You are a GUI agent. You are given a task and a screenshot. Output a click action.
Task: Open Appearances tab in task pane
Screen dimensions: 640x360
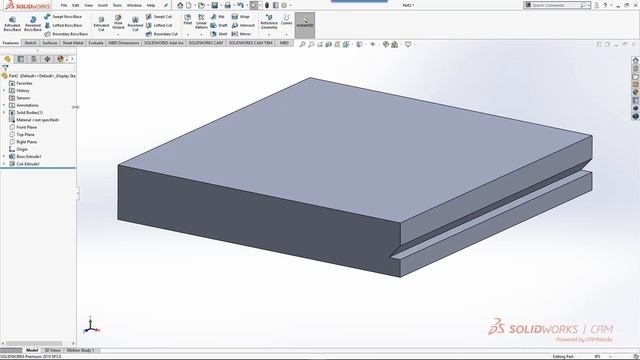pos(636,92)
